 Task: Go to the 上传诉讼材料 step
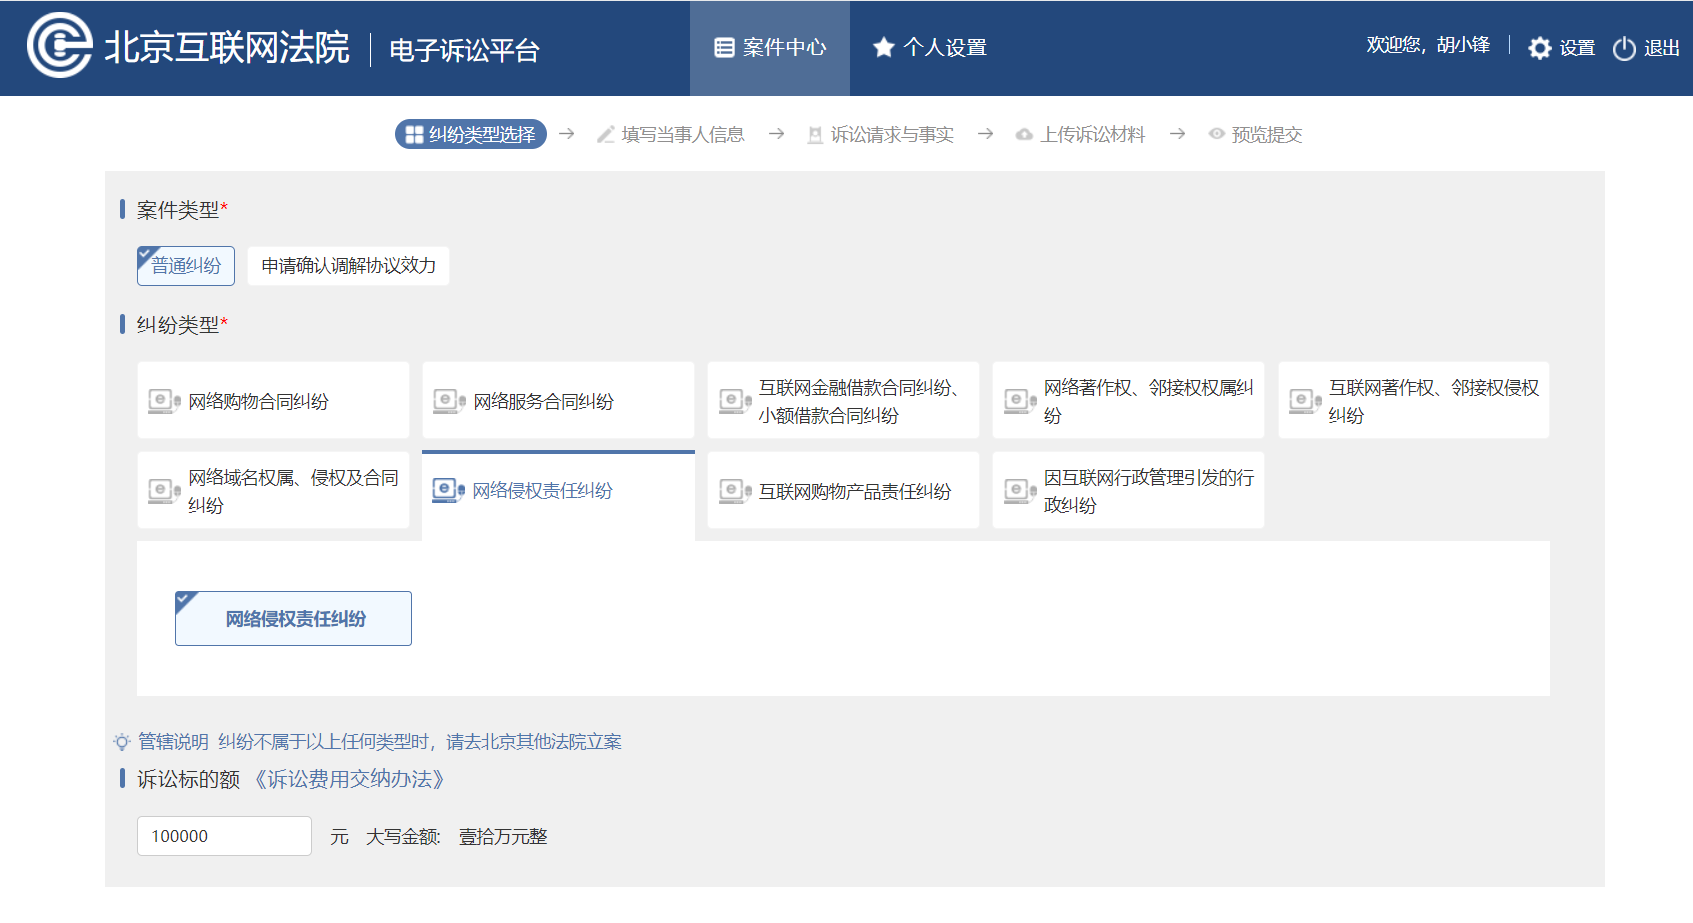[x=1080, y=135]
